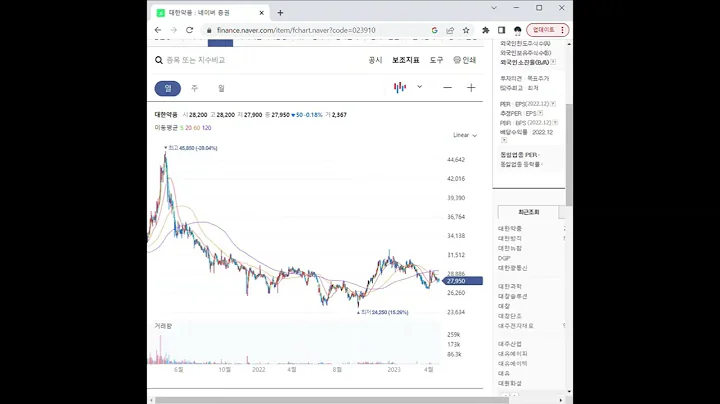
Task: Open 대주전자재료 in recent list
Action: pyautogui.click(x=516, y=326)
